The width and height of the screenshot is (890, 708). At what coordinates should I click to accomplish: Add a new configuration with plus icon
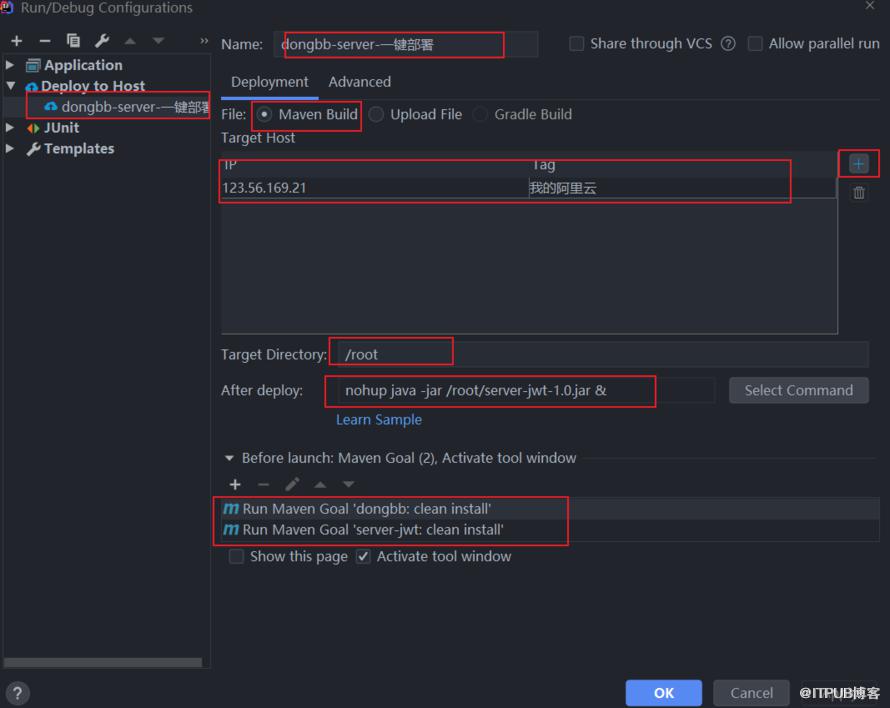pos(16,41)
